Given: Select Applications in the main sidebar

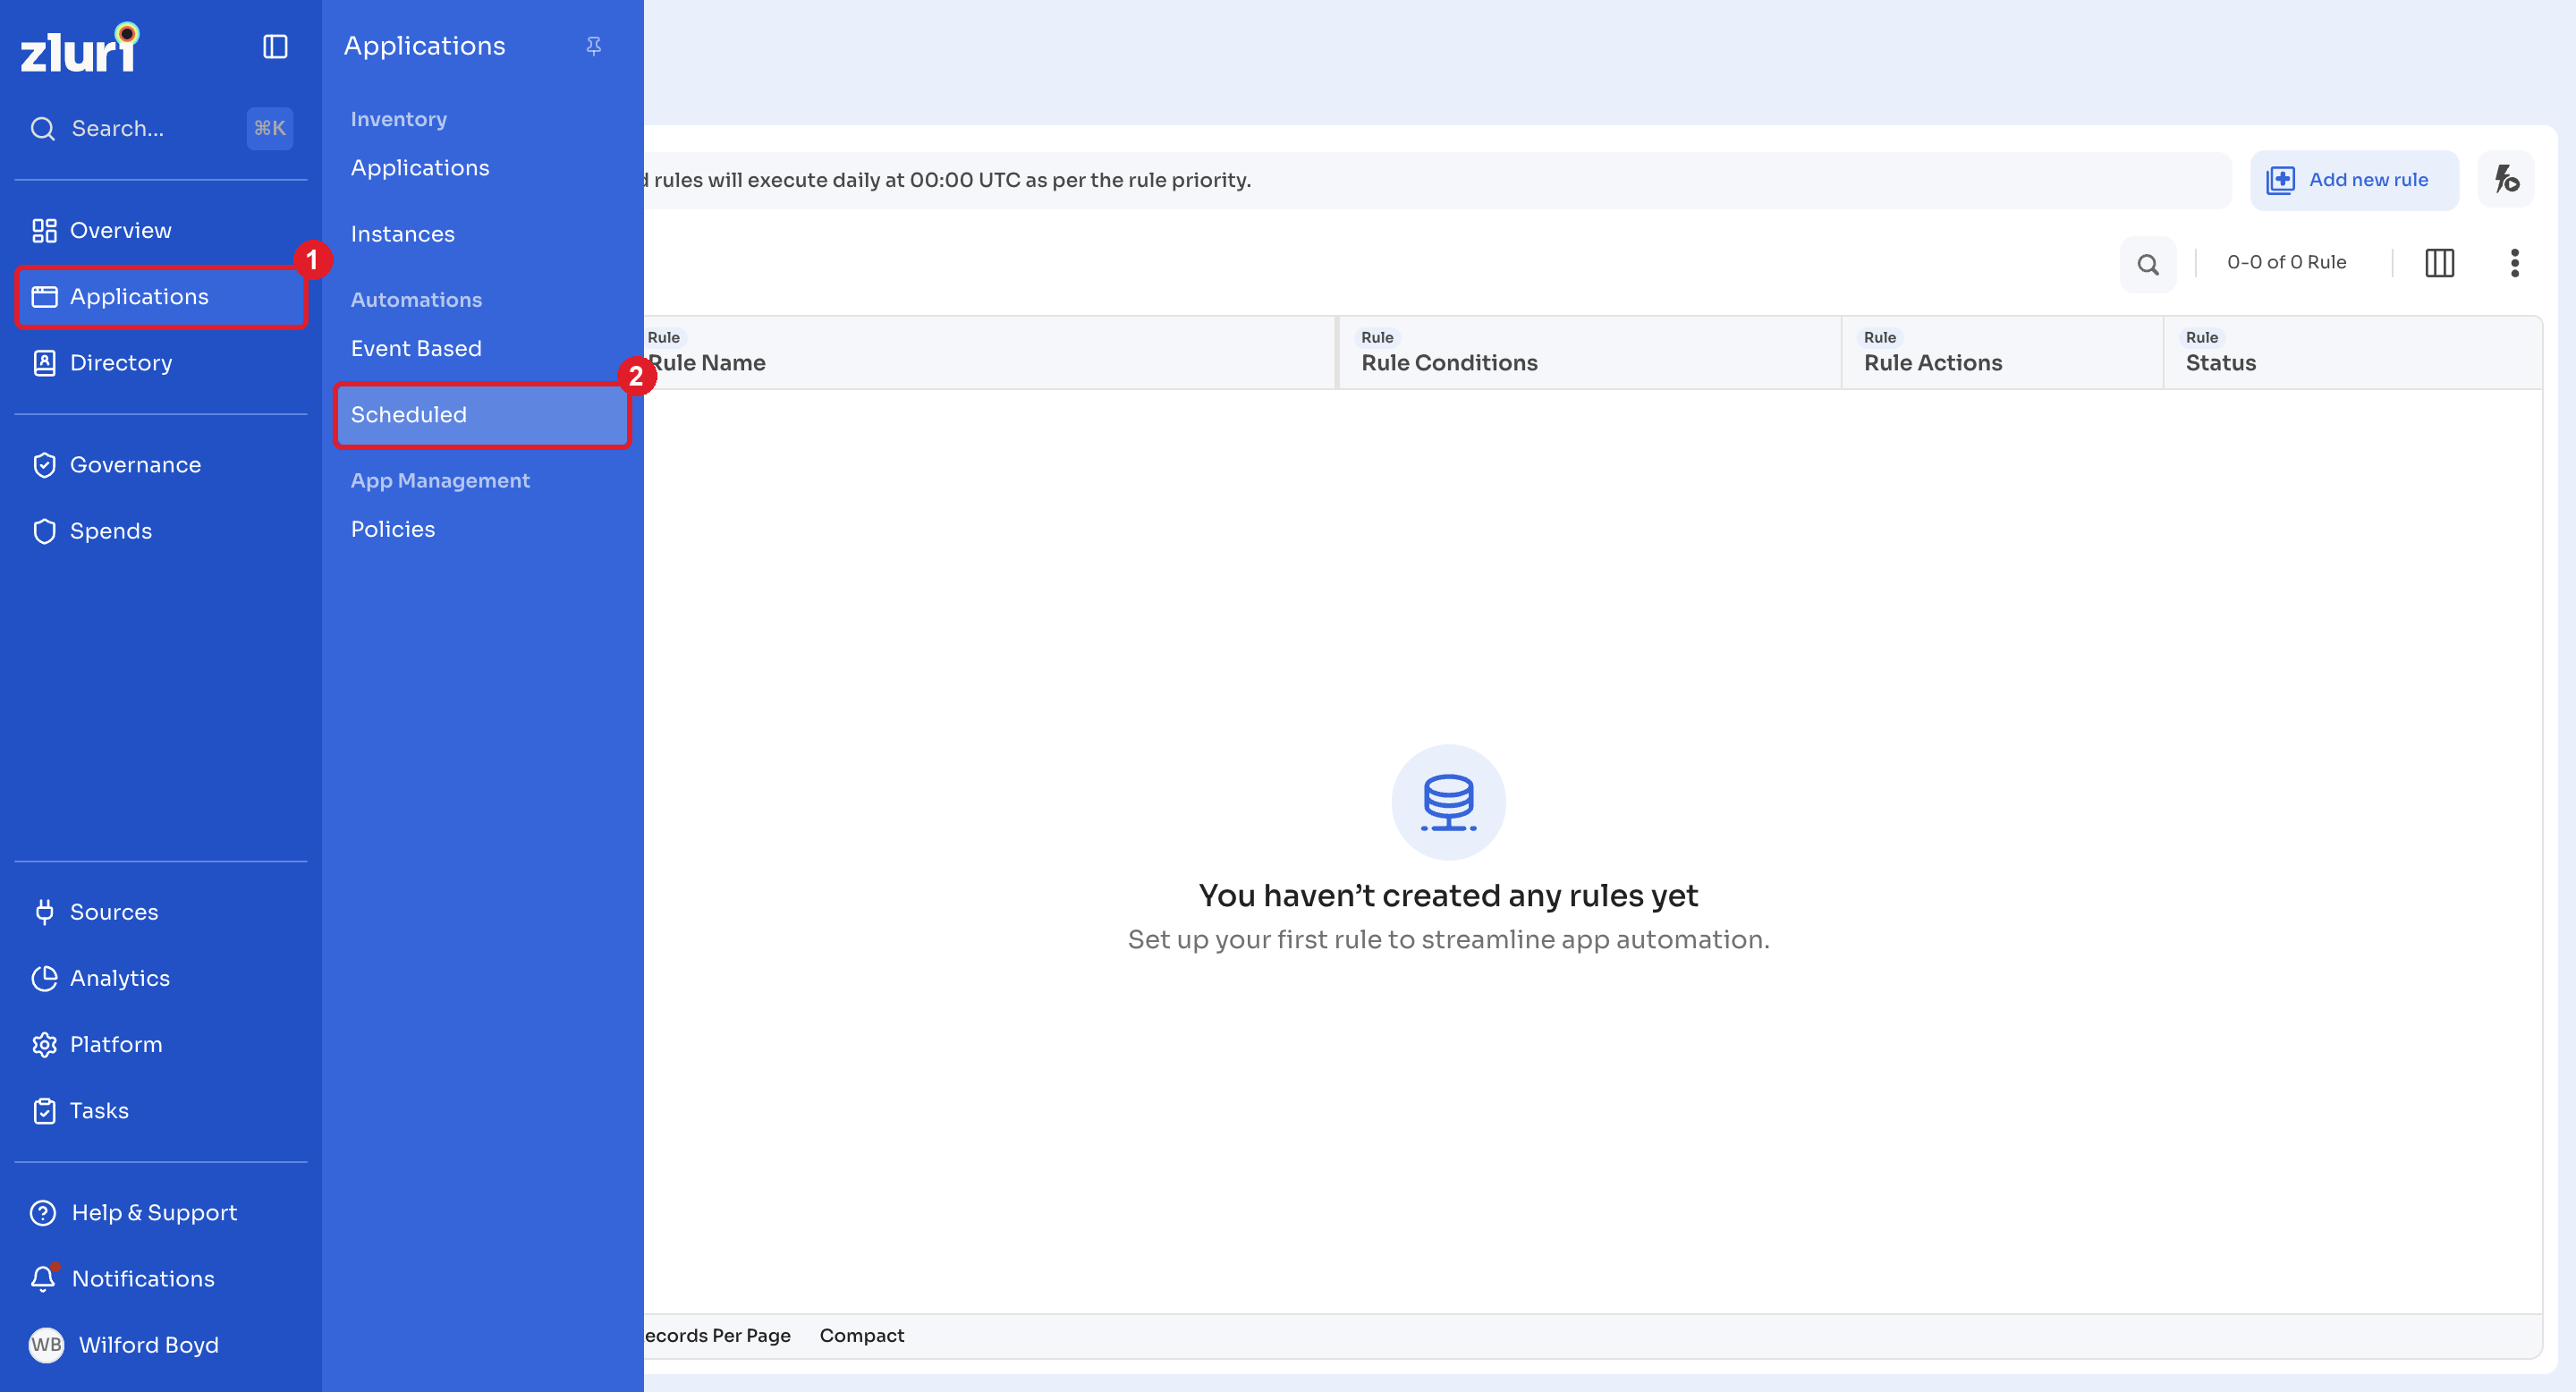Looking at the screenshot, I should (x=160, y=297).
